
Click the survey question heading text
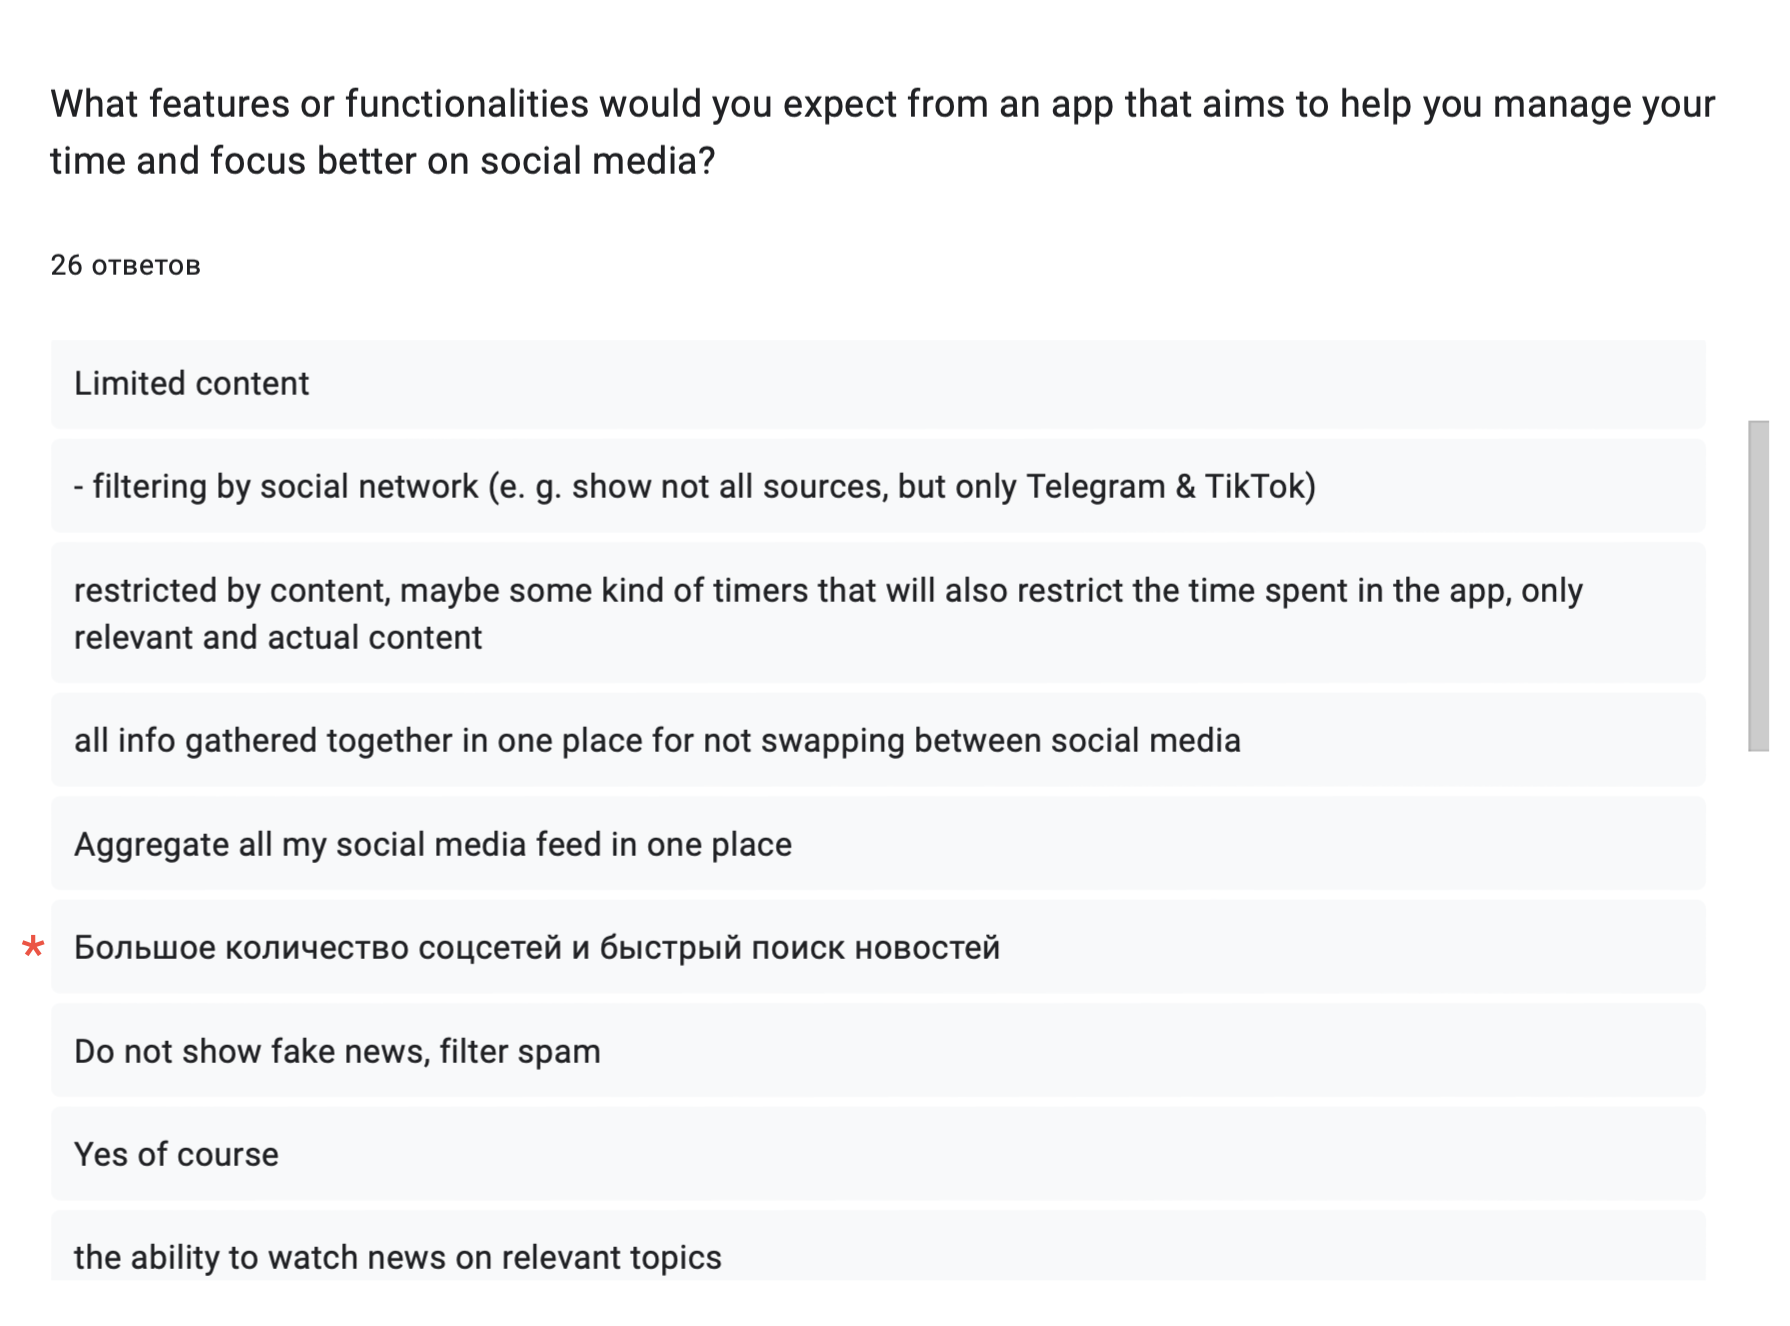click(882, 132)
